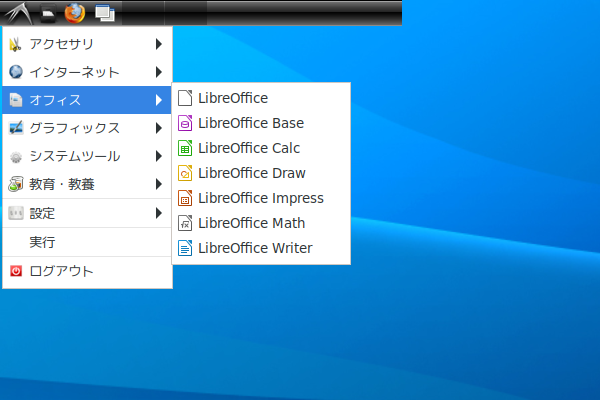Choose 実行 to run a command
The image size is (600, 400).
(x=87, y=242)
